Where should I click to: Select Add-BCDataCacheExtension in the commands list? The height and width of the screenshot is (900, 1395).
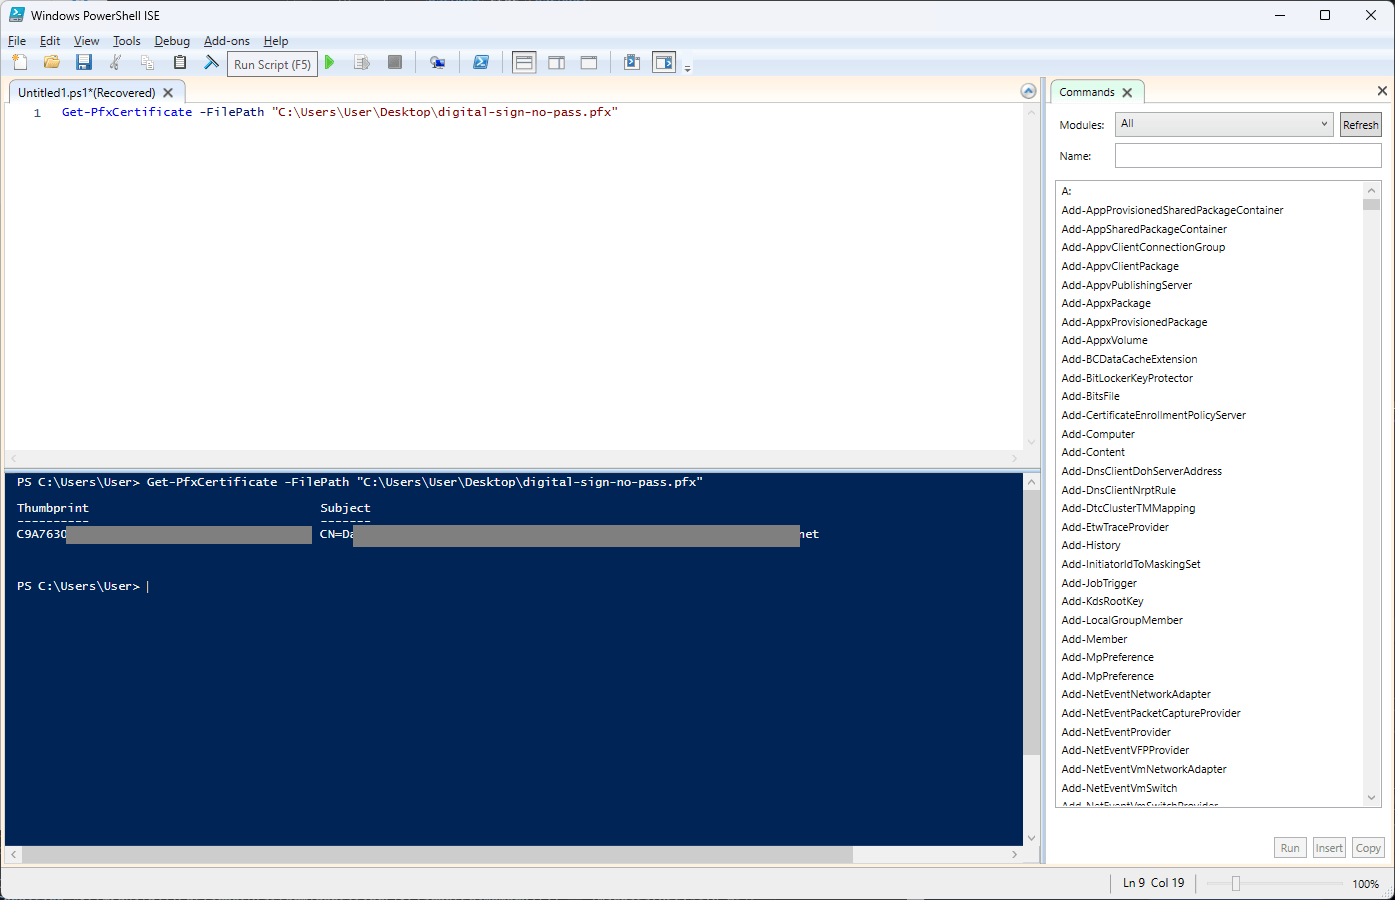click(x=1129, y=359)
